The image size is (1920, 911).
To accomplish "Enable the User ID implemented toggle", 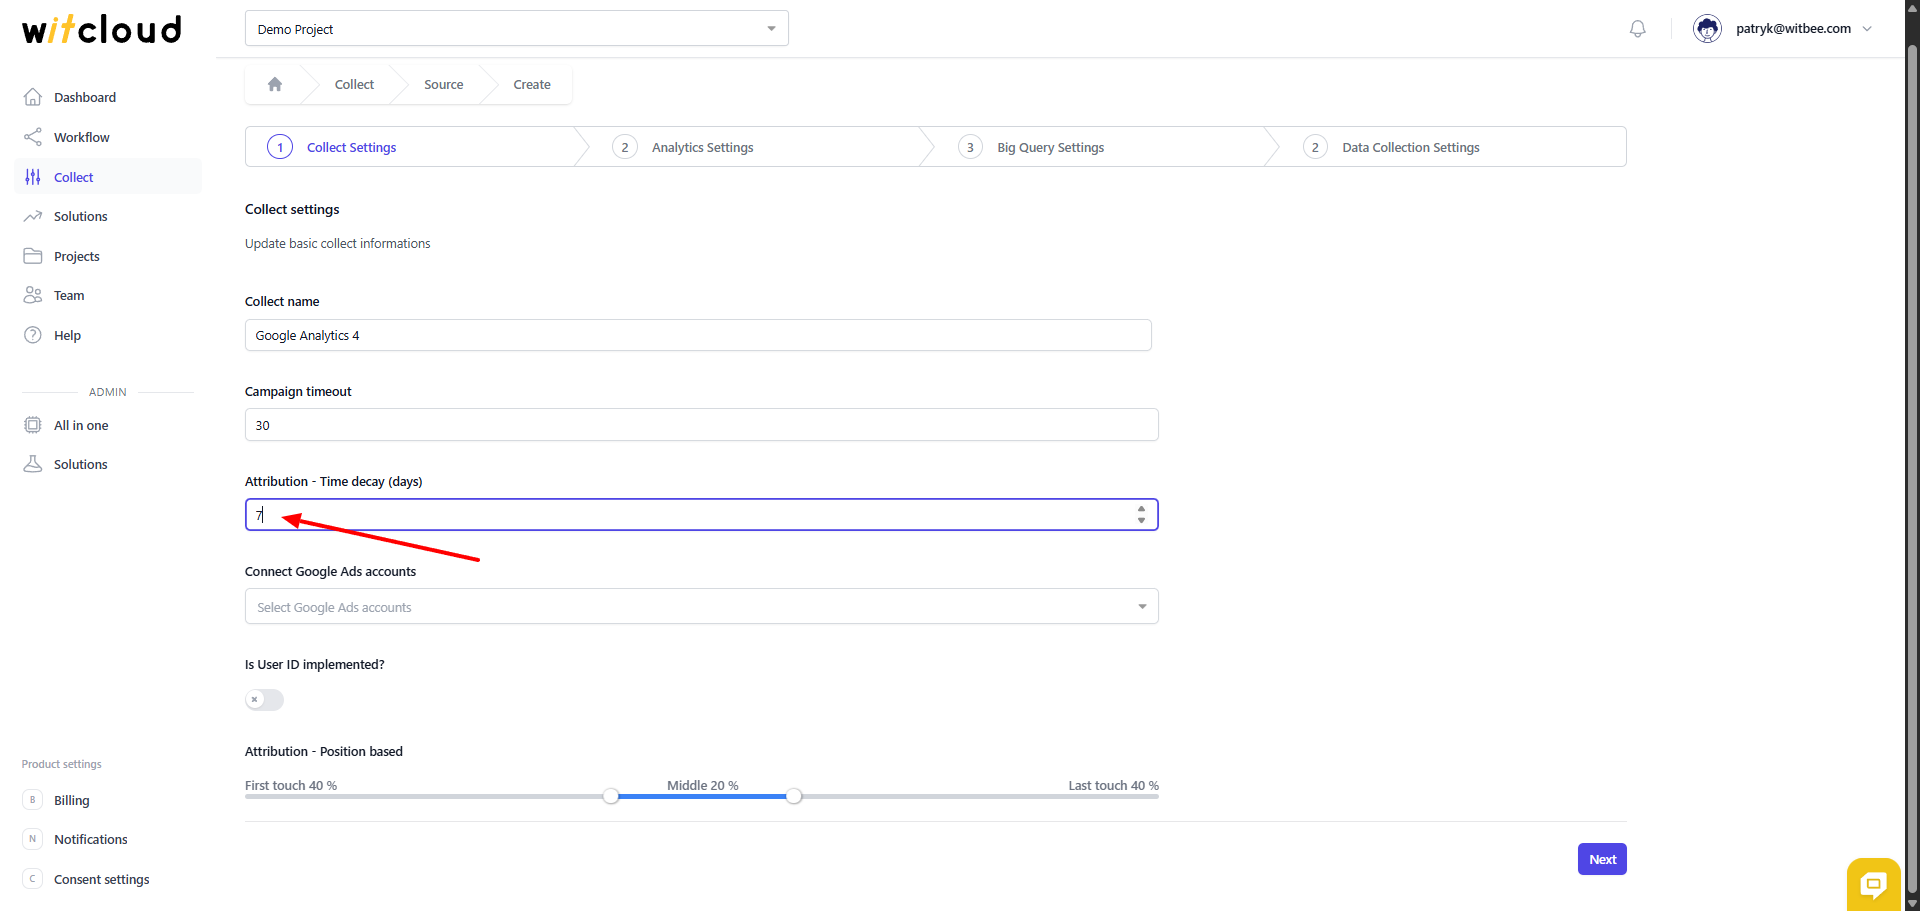I will [x=264, y=700].
